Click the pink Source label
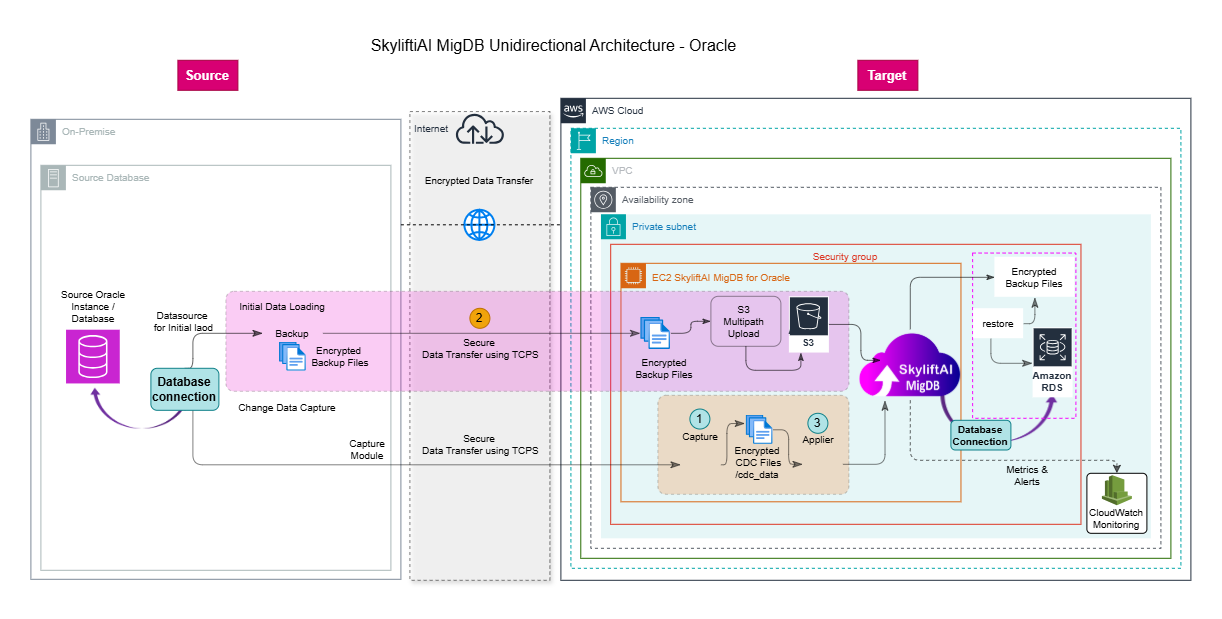This screenshot has height=619, width=1222. 208,75
